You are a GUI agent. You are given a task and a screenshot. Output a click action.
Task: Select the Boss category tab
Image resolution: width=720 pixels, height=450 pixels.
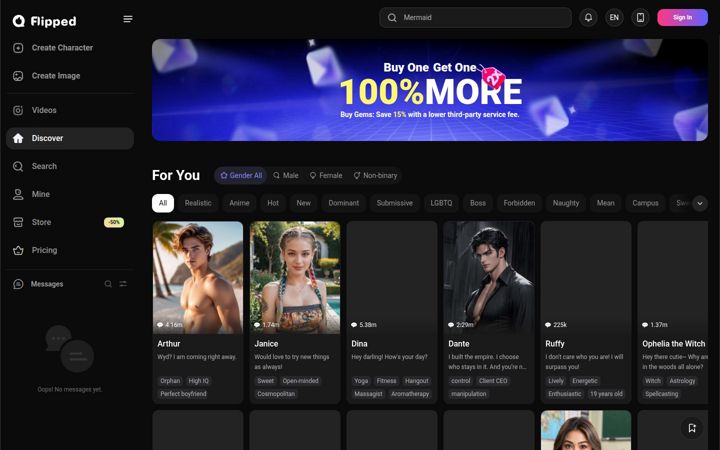[478, 203]
